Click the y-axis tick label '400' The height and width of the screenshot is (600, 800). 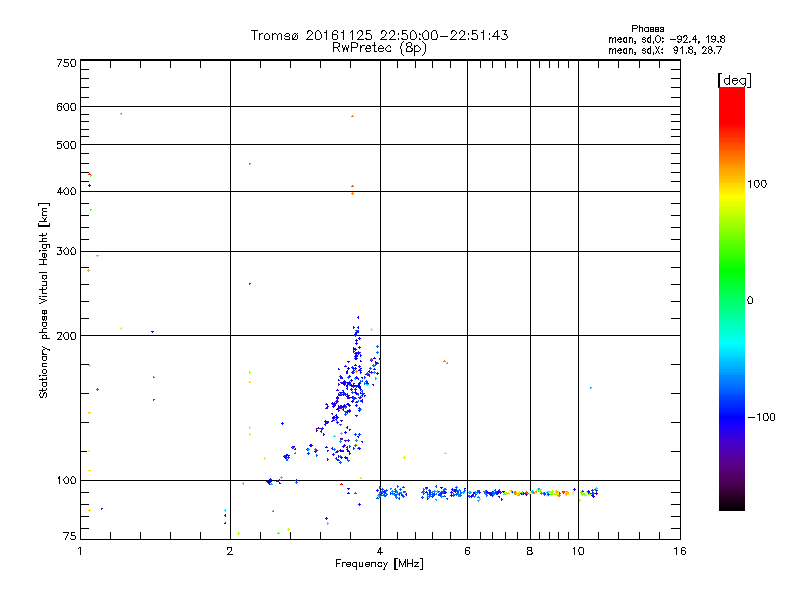pyautogui.click(x=66, y=191)
